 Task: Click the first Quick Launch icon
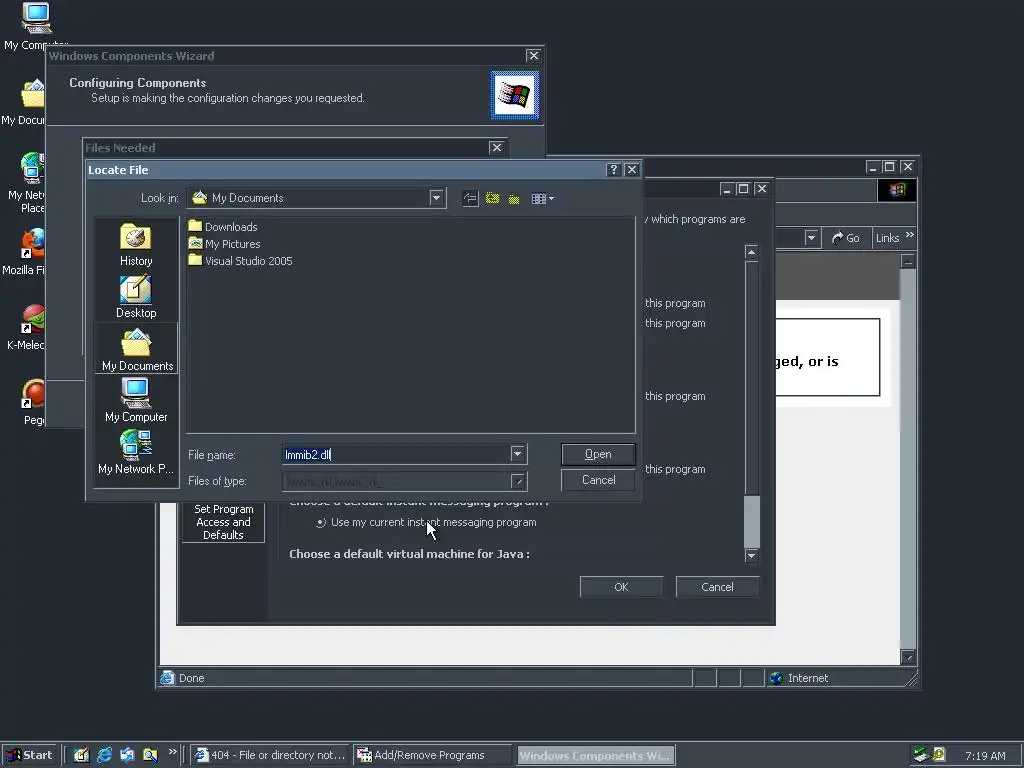point(81,755)
